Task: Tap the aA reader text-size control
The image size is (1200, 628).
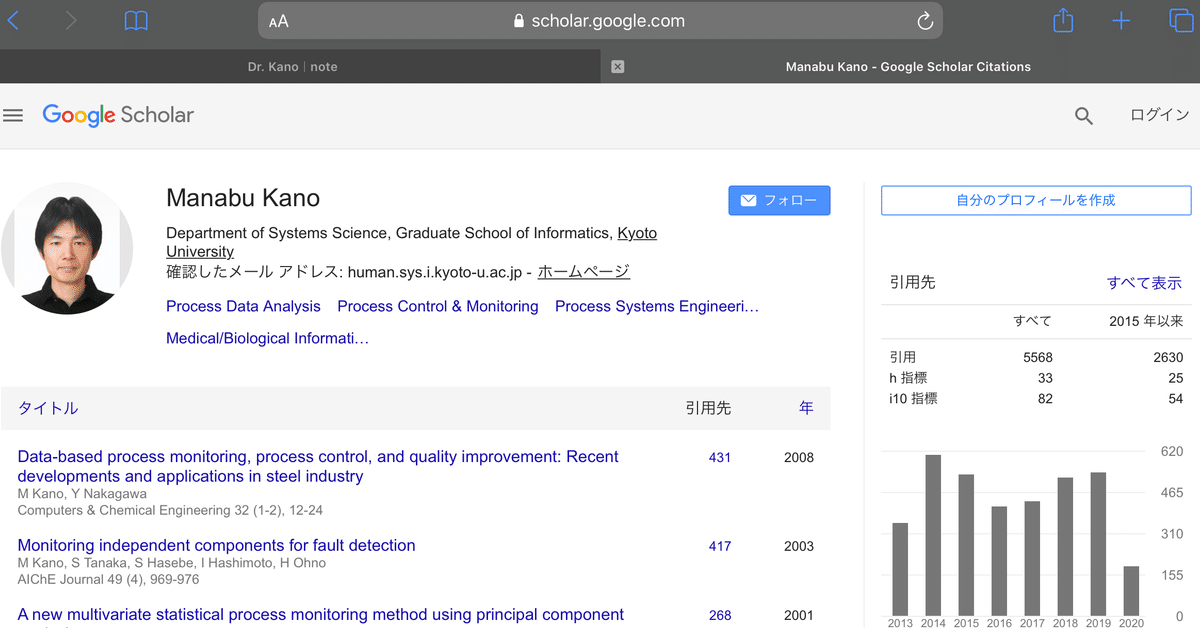Action: tap(279, 21)
